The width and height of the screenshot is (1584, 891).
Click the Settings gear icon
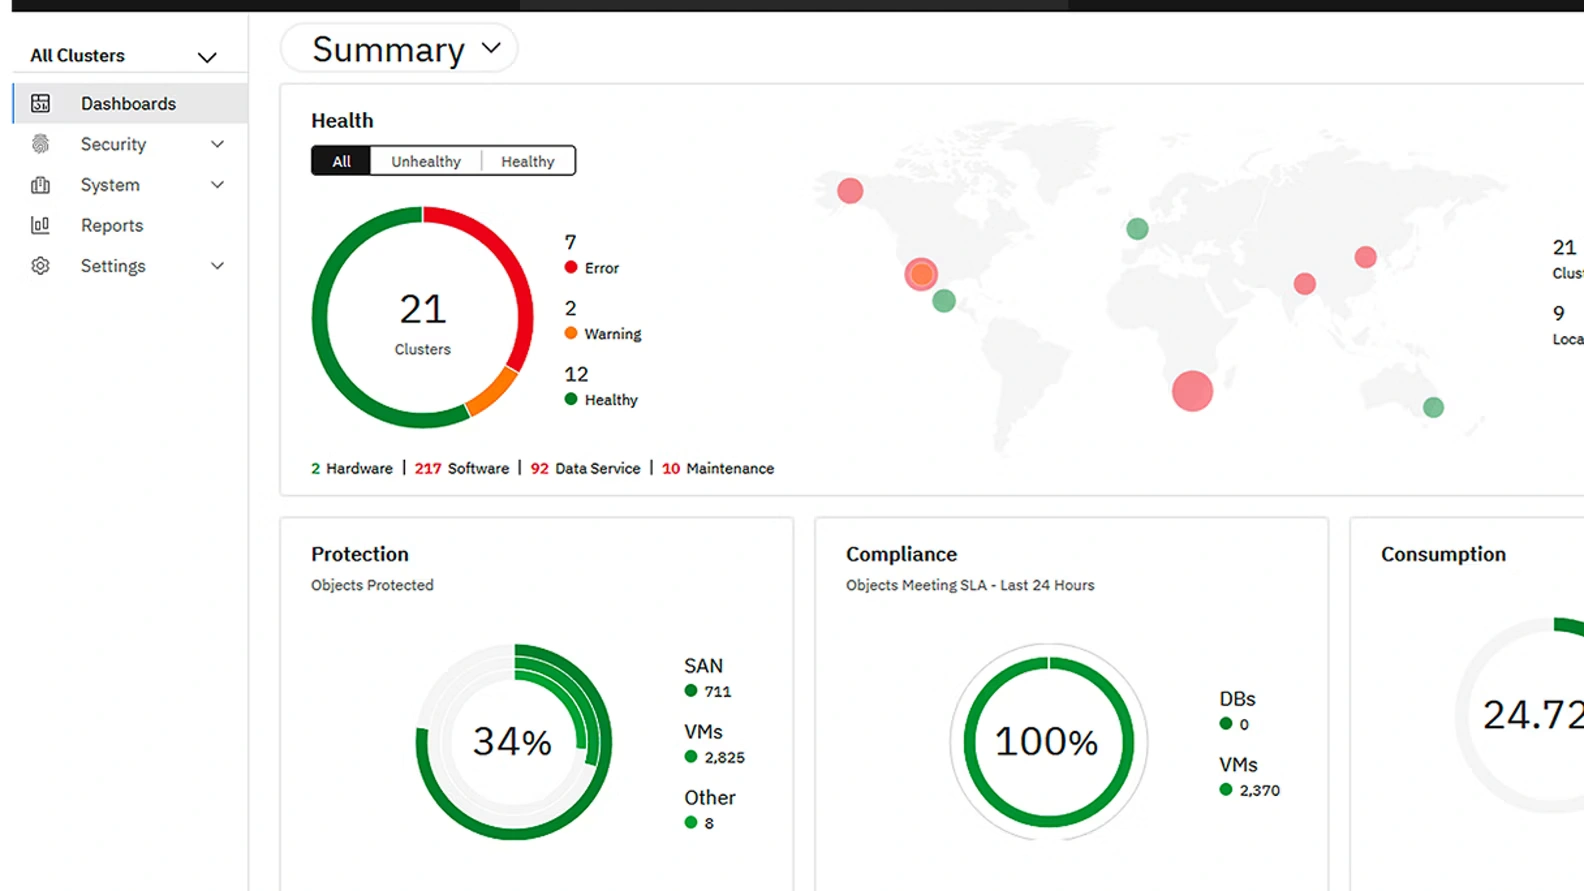40,266
